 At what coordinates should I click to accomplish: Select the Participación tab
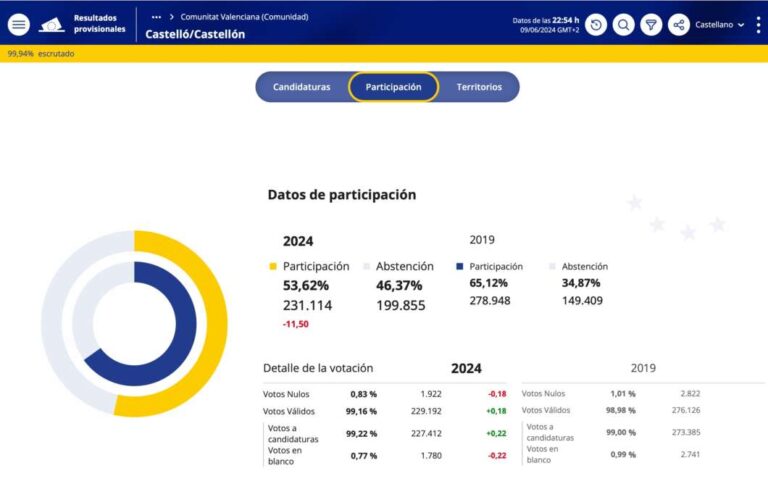[393, 87]
